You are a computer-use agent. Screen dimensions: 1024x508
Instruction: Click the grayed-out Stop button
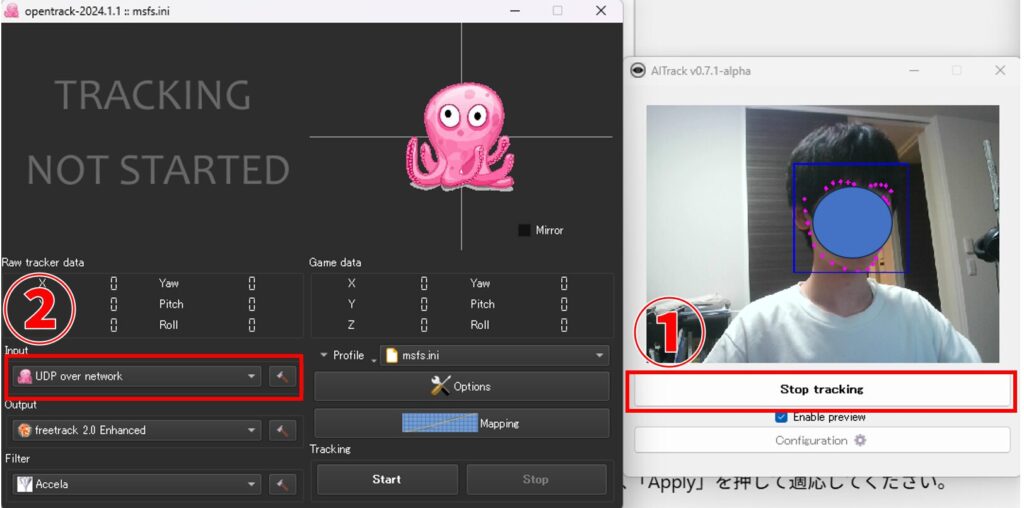(x=536, y=479)
